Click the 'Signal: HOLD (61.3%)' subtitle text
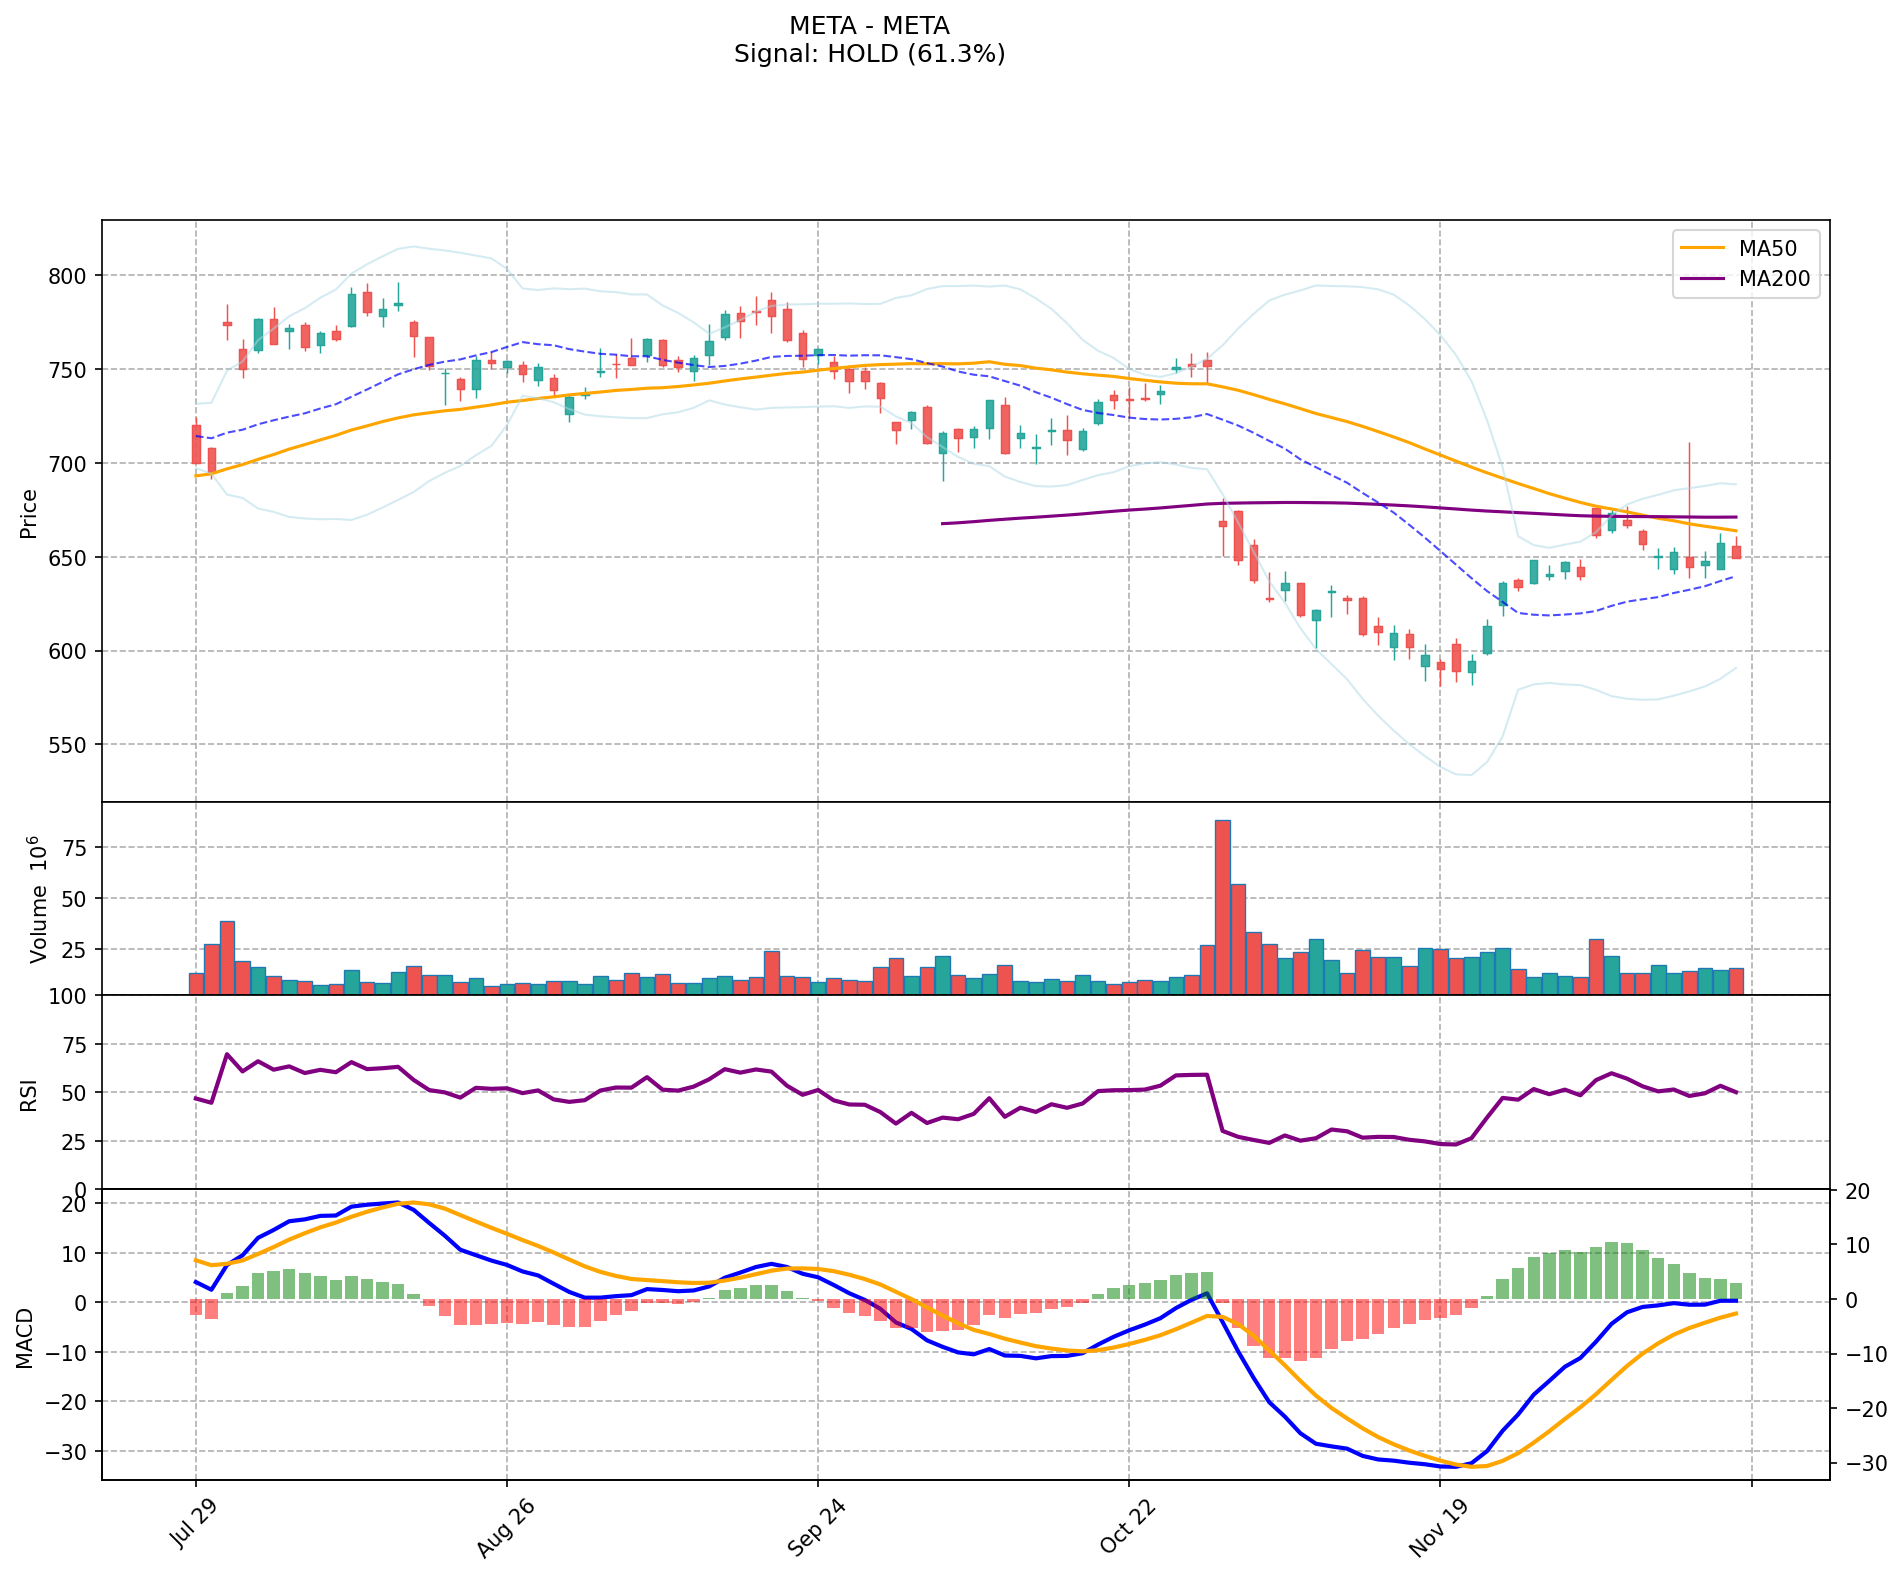Screen dimensions: 1903x1576 pos(869,54)
